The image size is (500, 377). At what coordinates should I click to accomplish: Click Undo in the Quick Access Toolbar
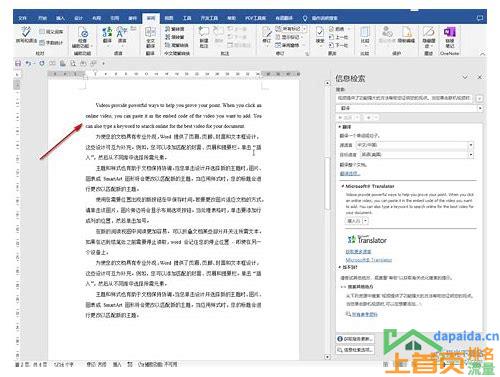click(x=28, y=63)
